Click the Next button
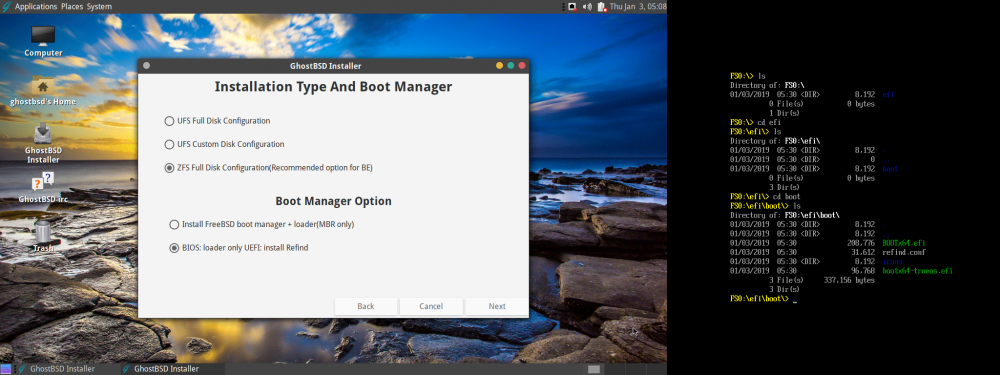 [x=497, y=306]
